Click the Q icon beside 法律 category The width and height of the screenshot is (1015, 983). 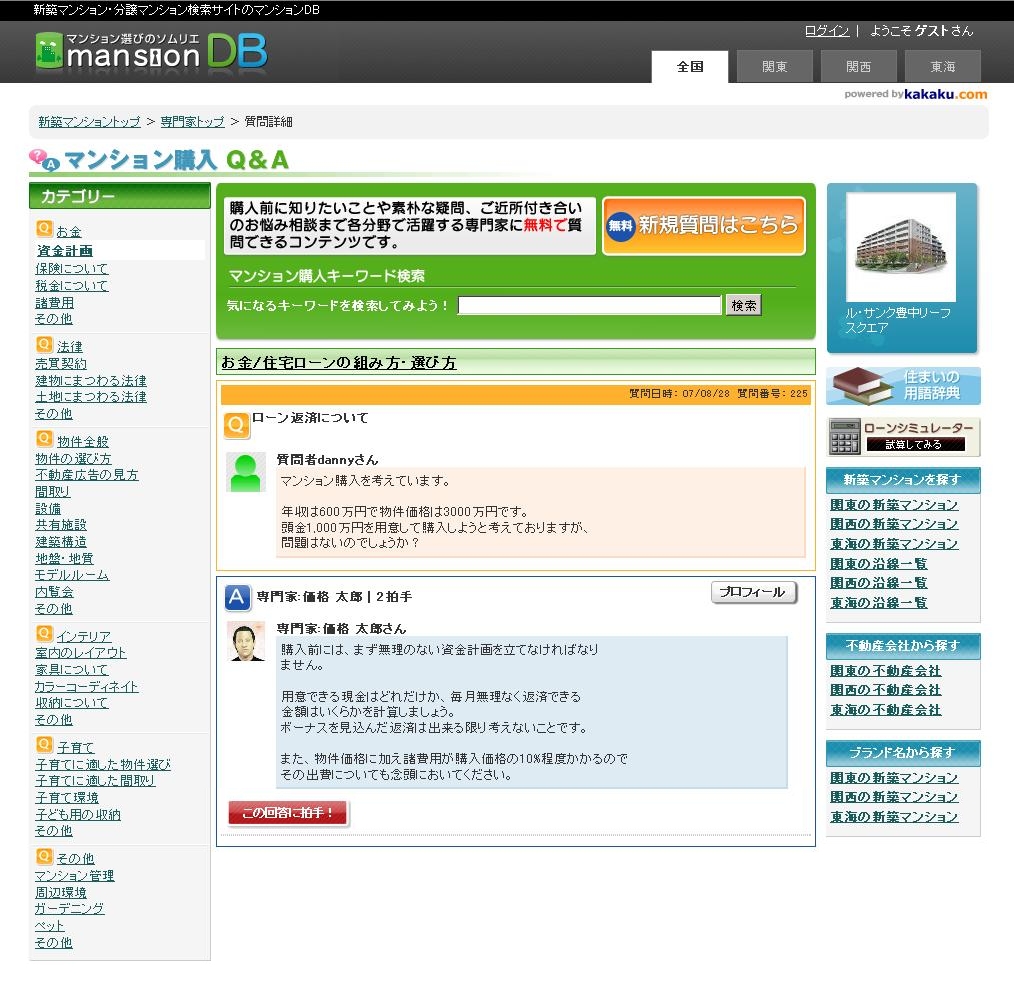click(x=44, y=345)
